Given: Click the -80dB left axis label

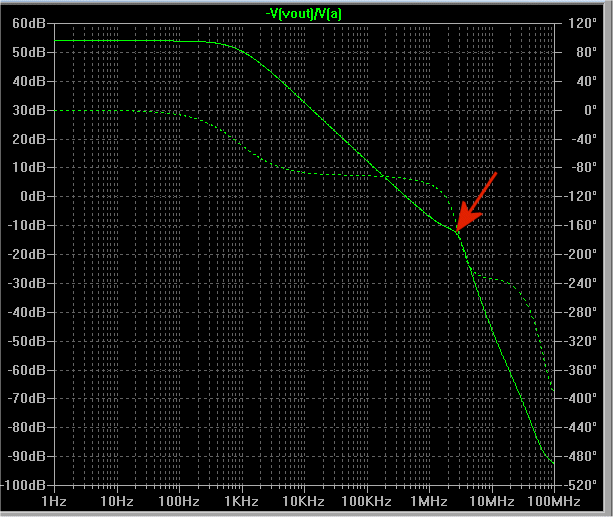Looking at the screenshot, I should tap(27, 427).
